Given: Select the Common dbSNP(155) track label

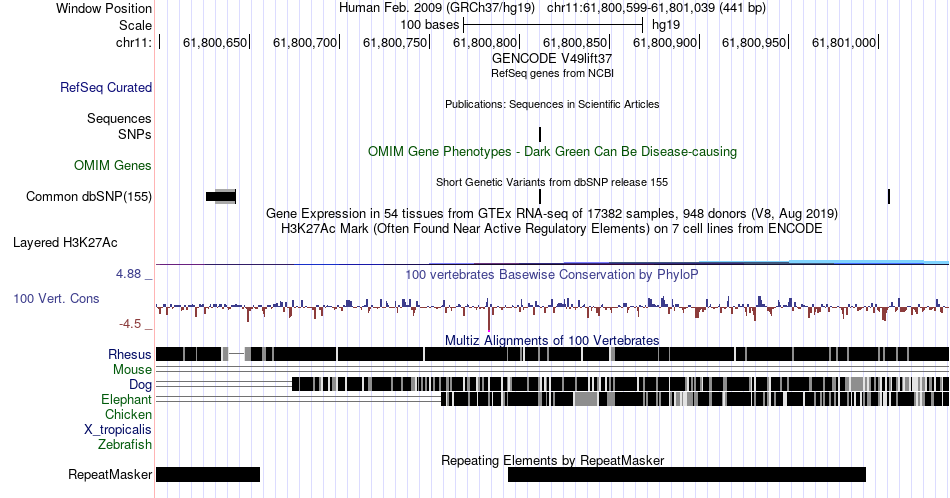Looking at the screenshot, I should (x=89, y=196).
